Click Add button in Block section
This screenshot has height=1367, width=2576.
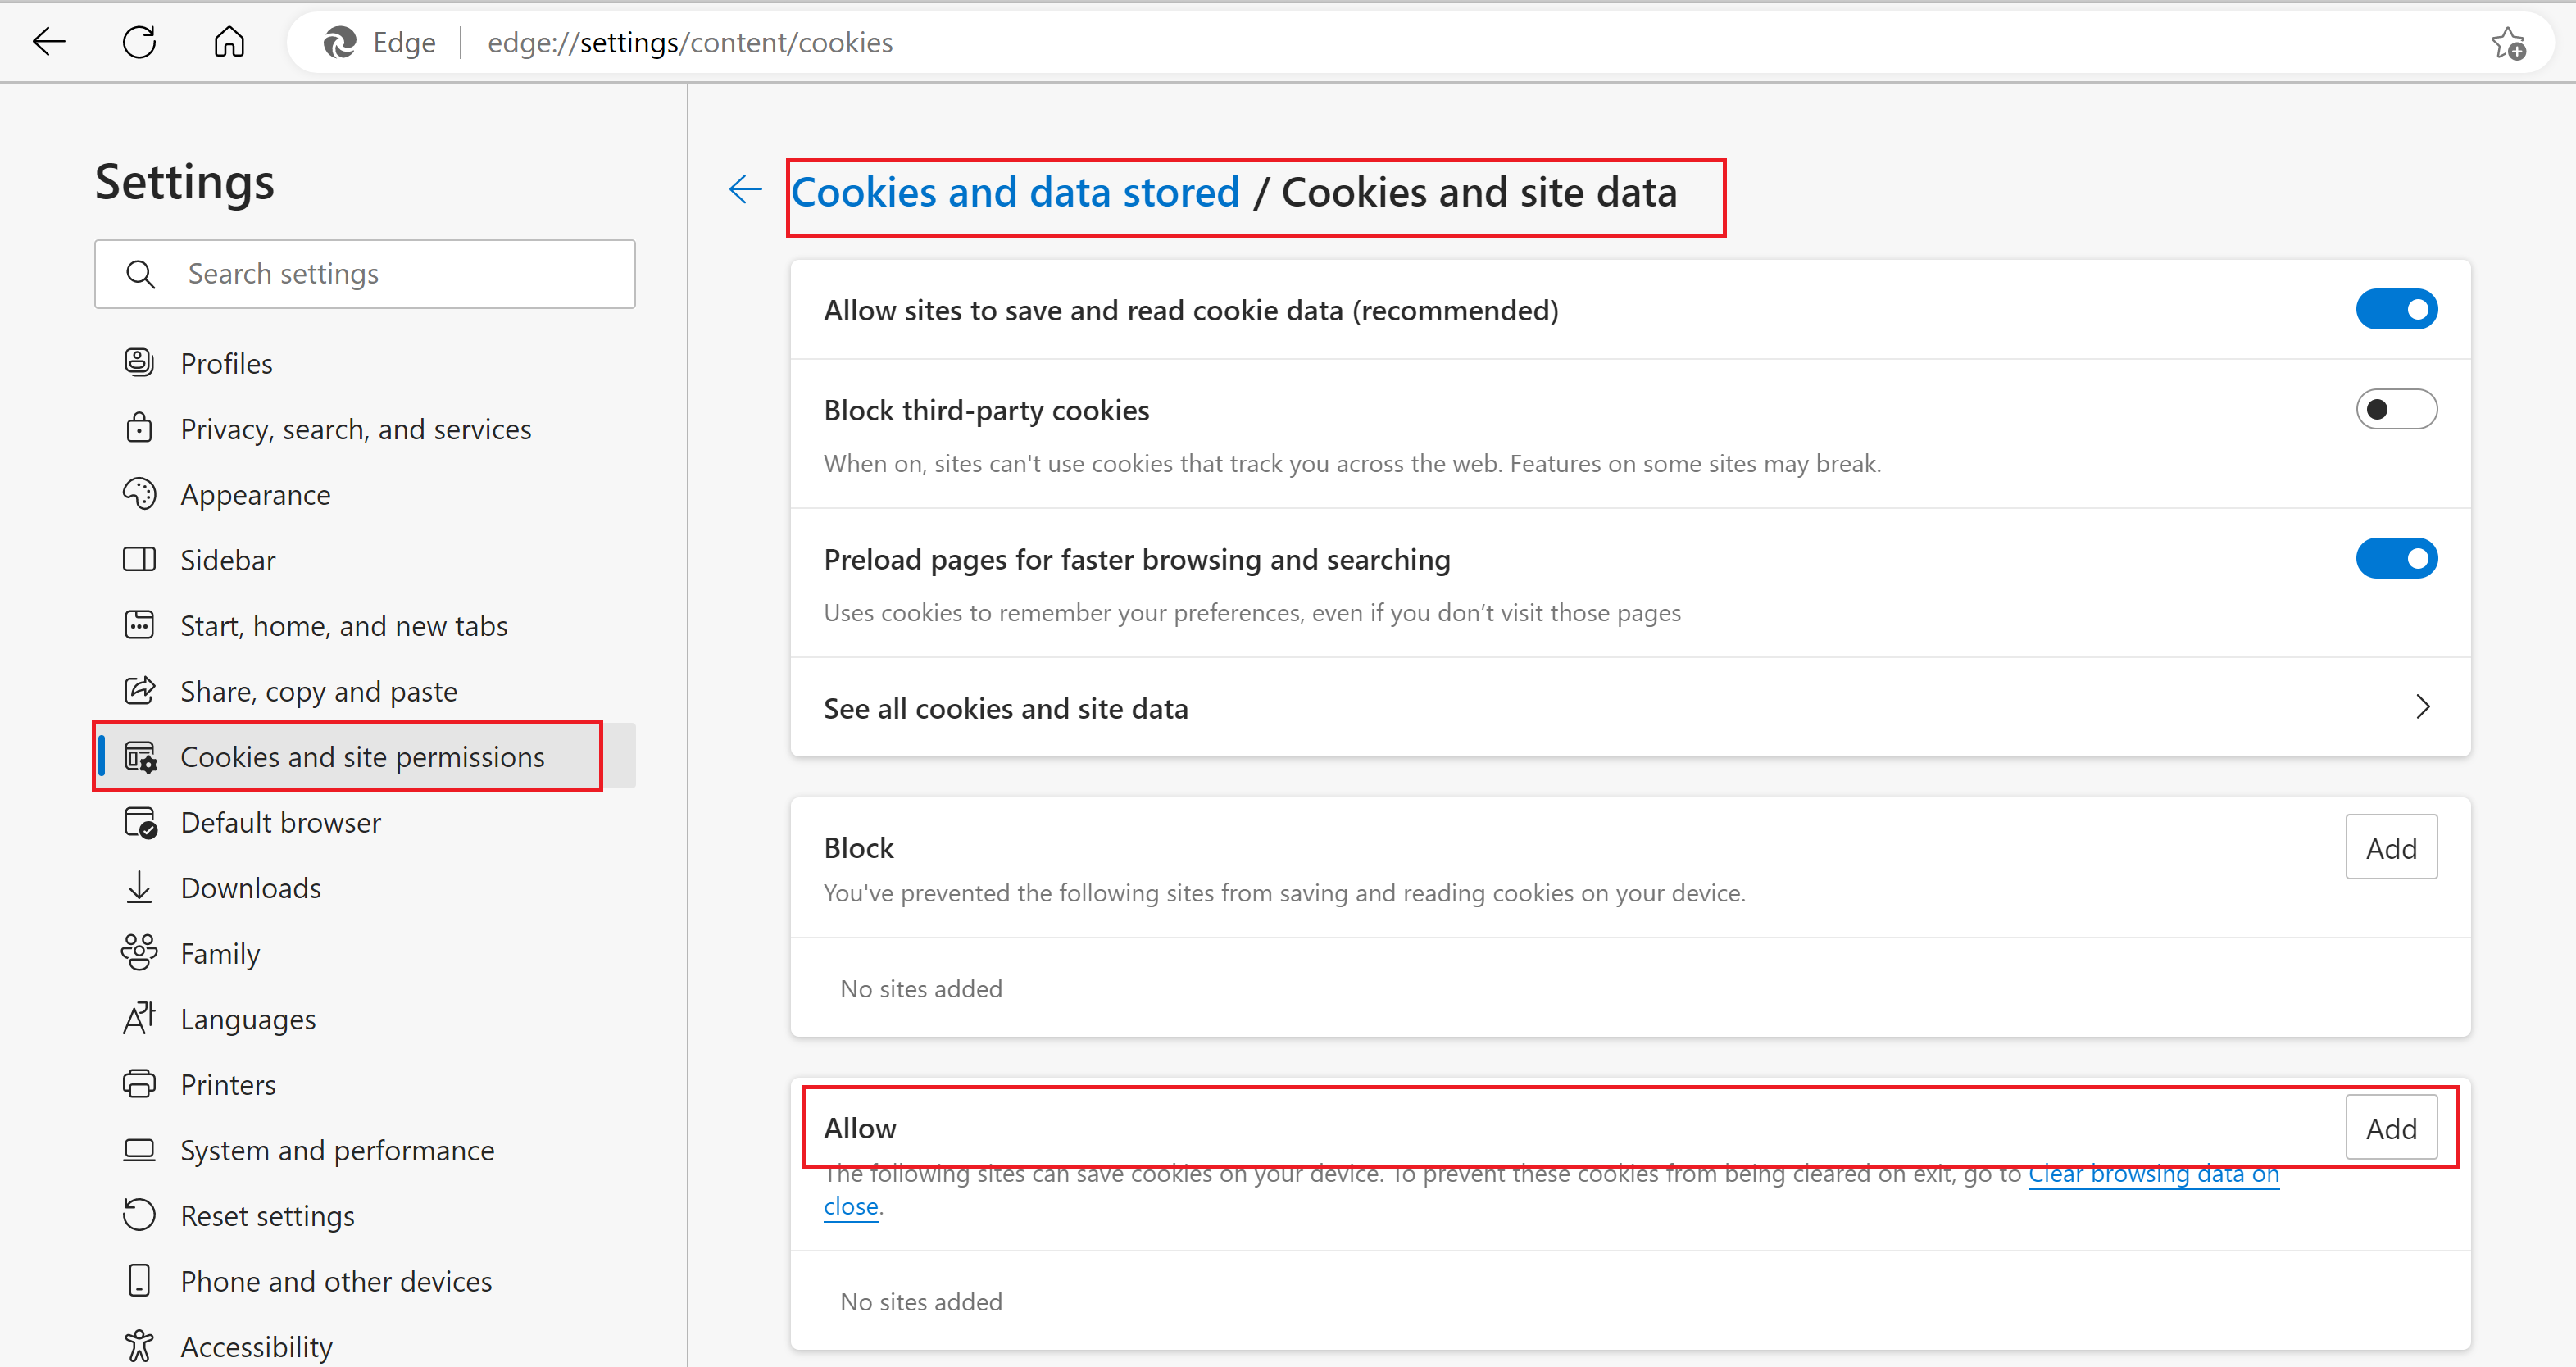[x=2391, y=848]
